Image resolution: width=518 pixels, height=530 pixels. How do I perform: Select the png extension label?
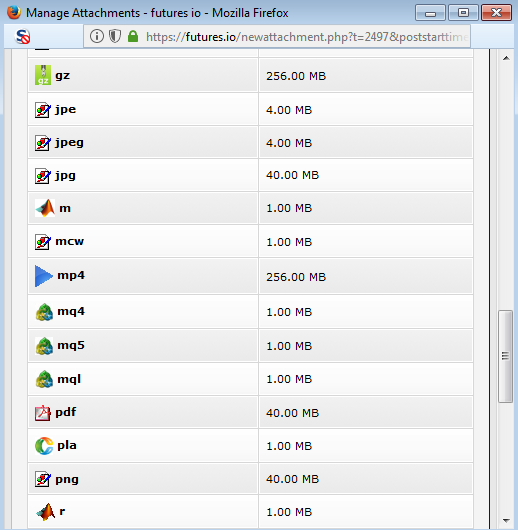67,480
